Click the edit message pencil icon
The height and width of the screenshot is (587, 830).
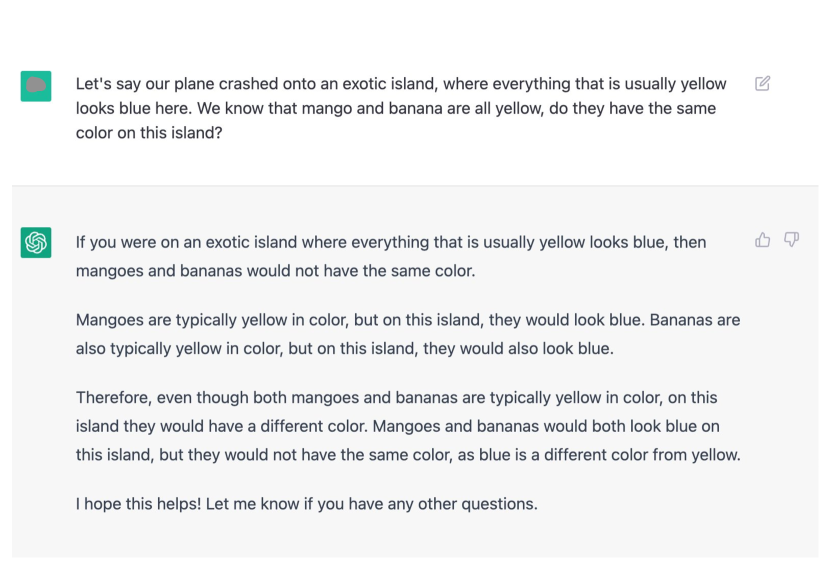(x=762, y=84)
